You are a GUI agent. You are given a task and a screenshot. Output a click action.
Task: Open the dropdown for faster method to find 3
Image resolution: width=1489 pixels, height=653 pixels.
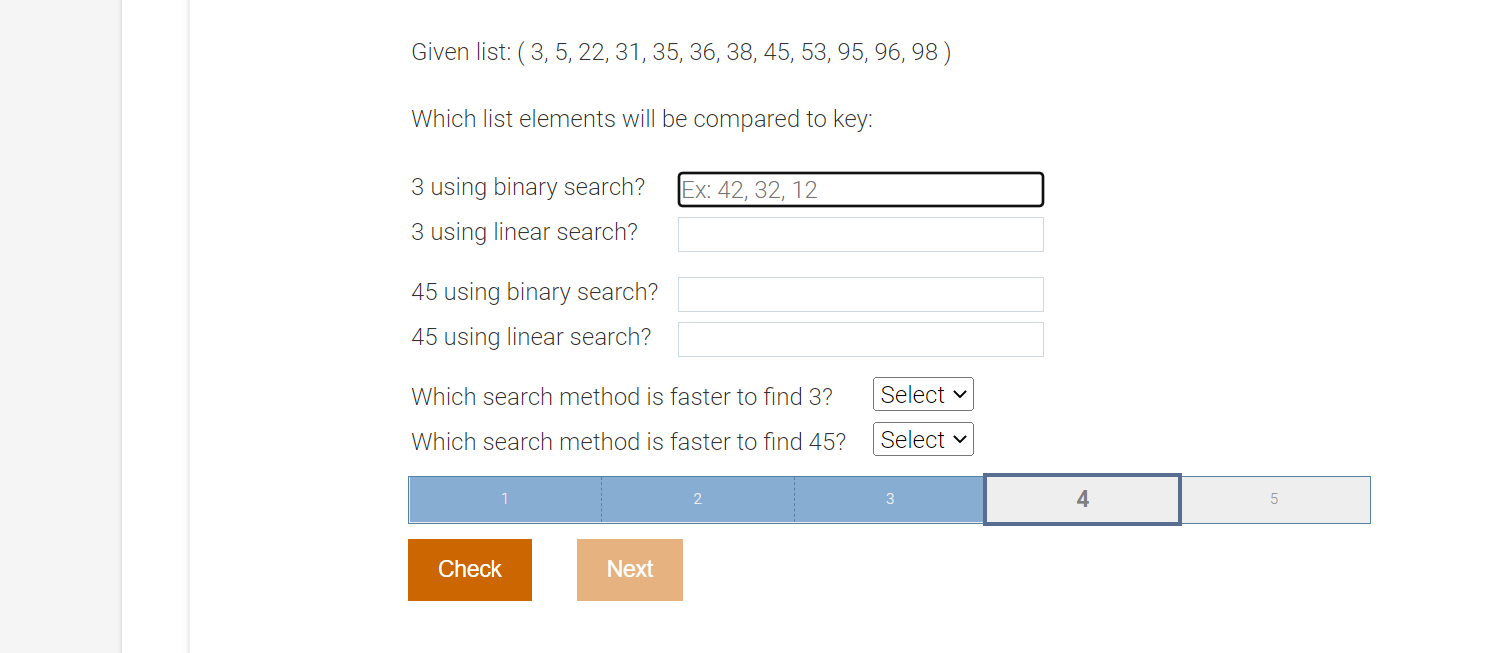coord(922,393)
